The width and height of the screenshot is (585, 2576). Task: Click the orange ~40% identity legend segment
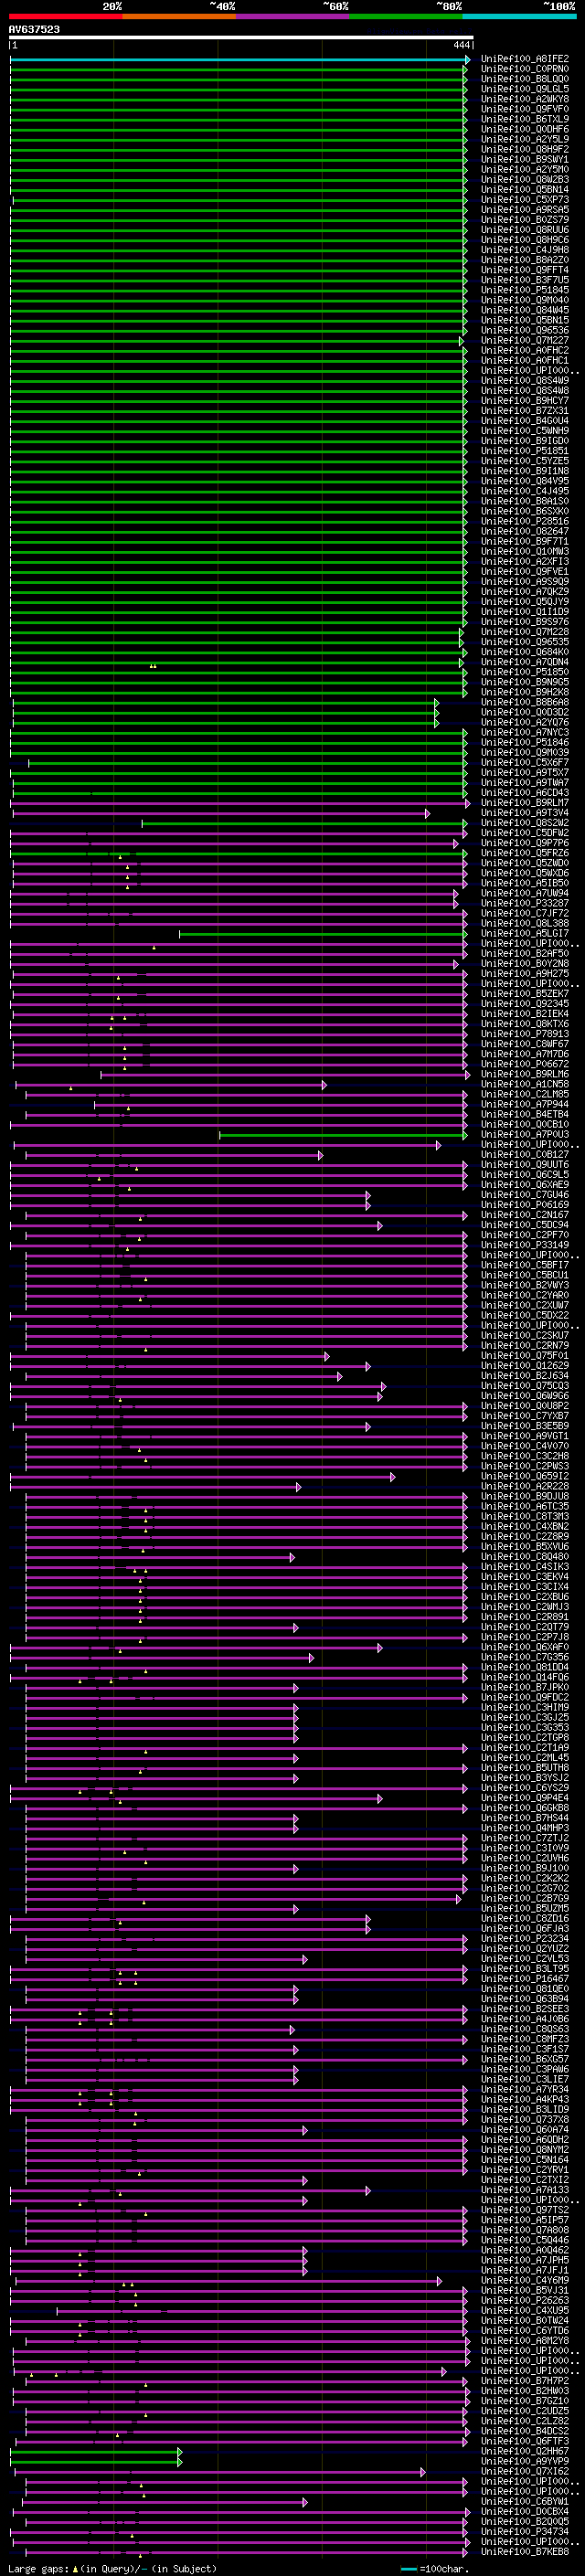pos(179,16)
